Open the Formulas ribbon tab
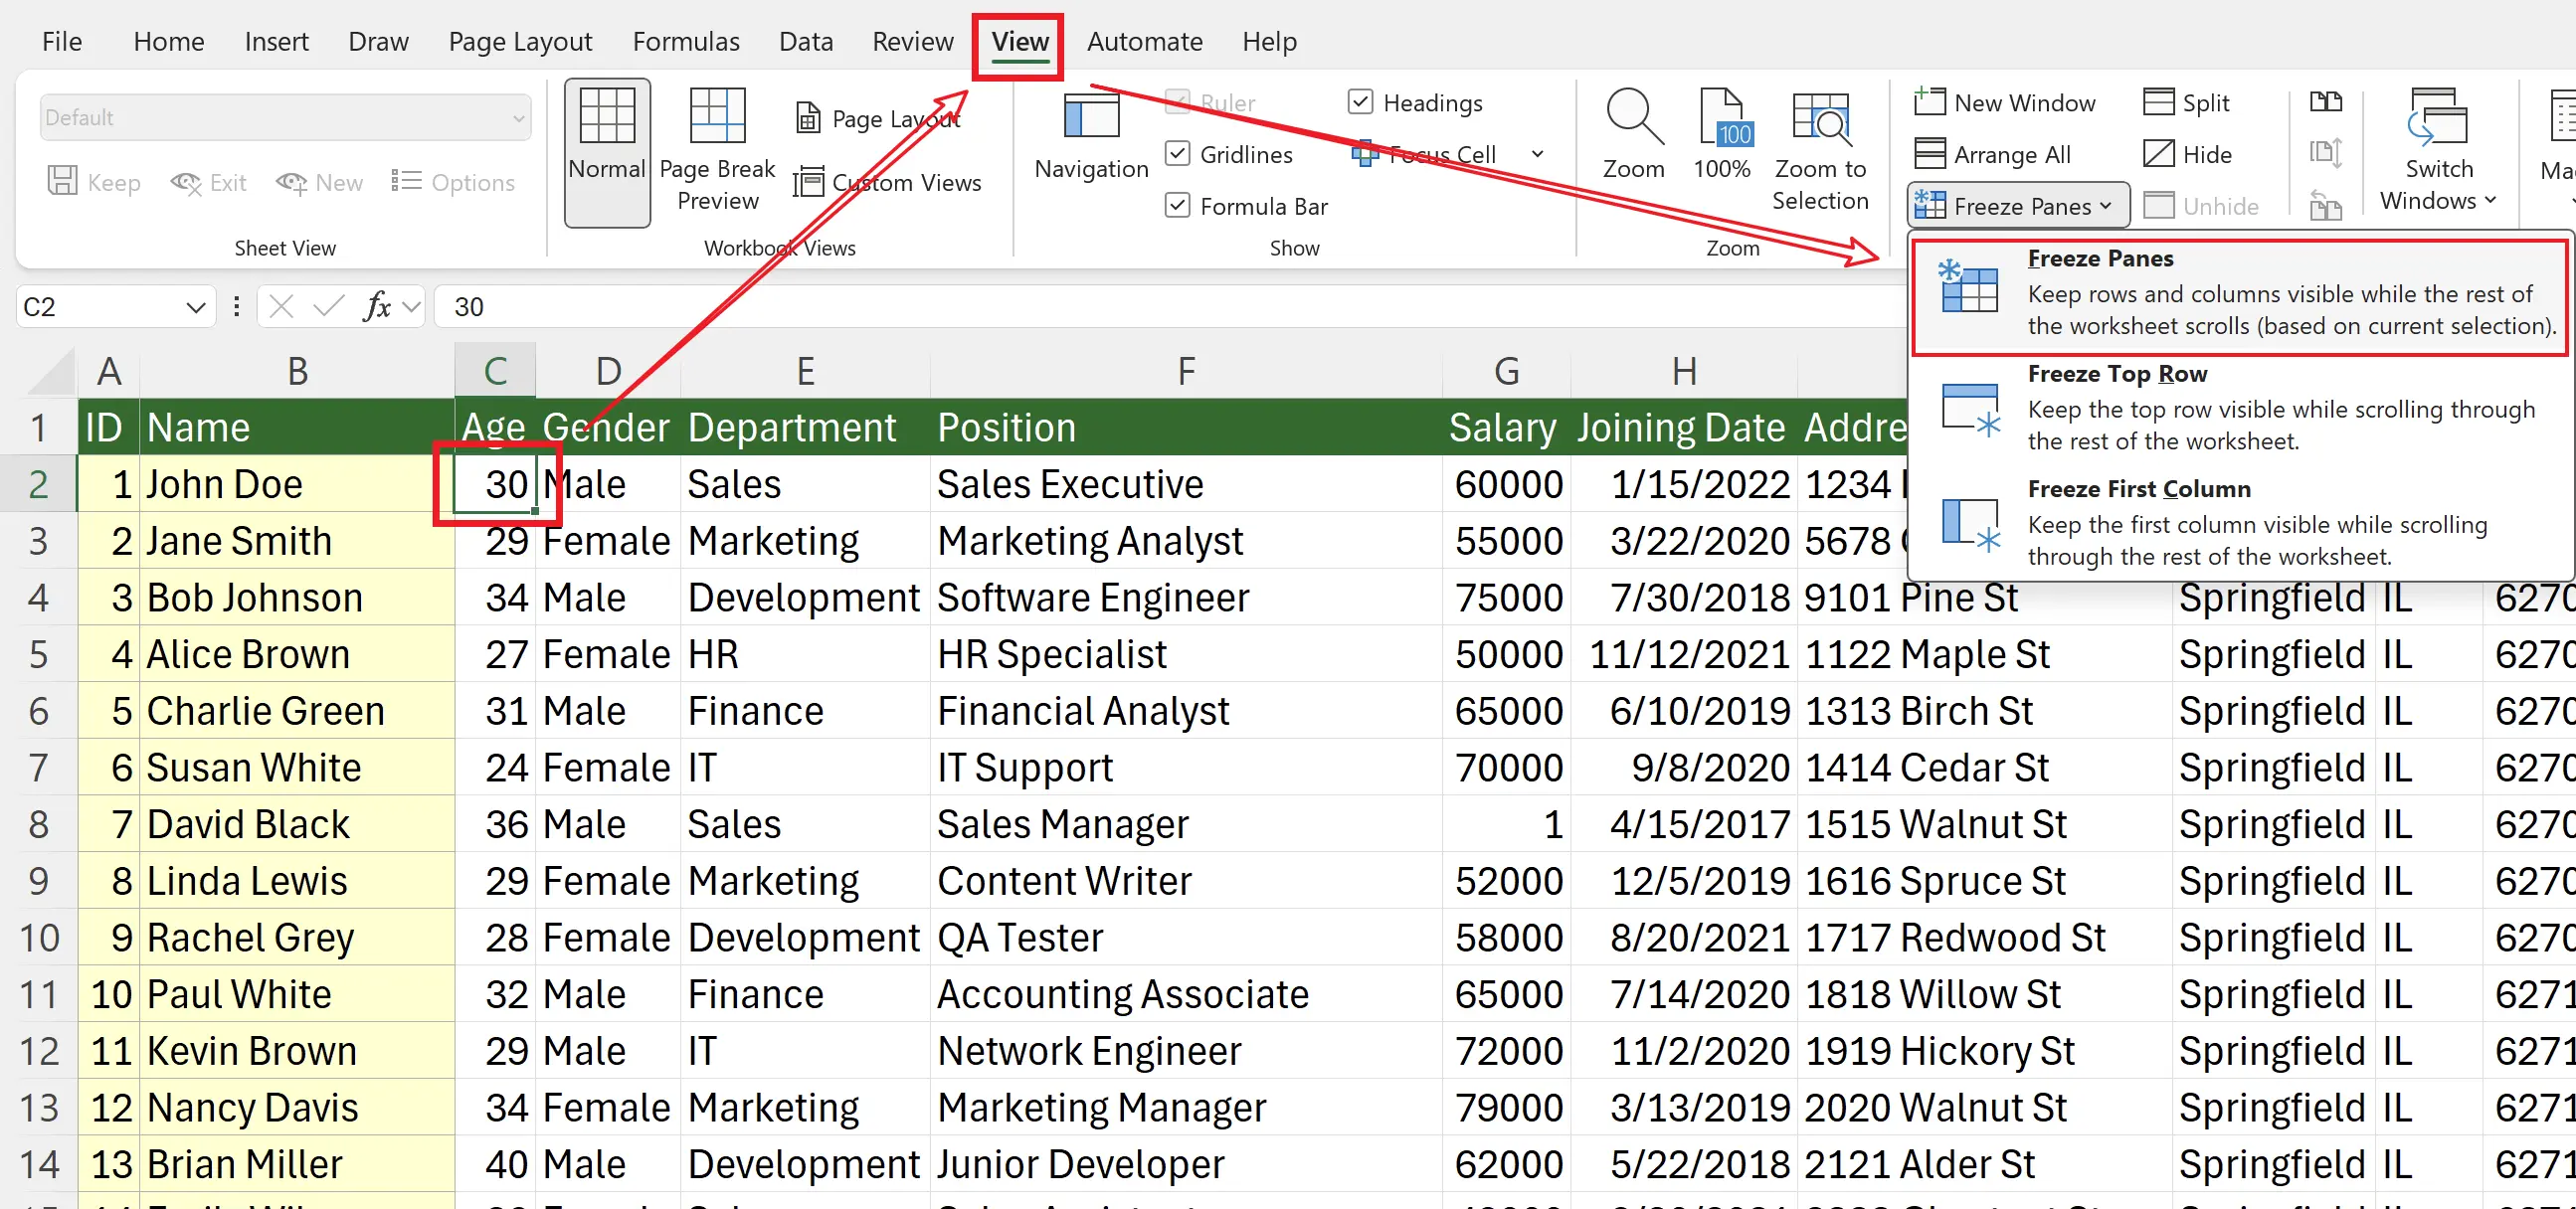Viewport: 2576px width, 1209px height. [x=685, y=41]
